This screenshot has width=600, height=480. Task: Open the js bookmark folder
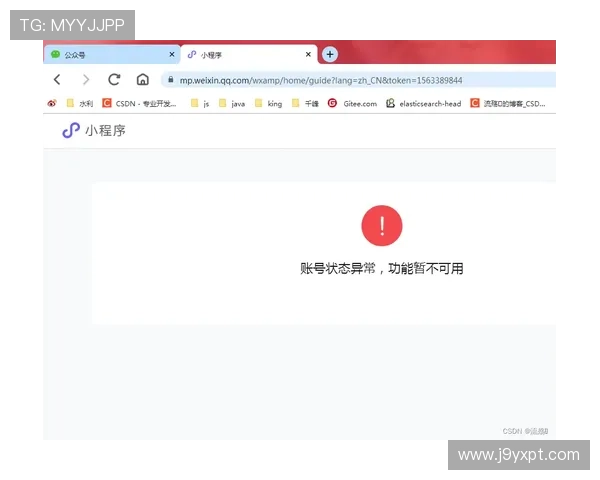click(x=200, y=103)
